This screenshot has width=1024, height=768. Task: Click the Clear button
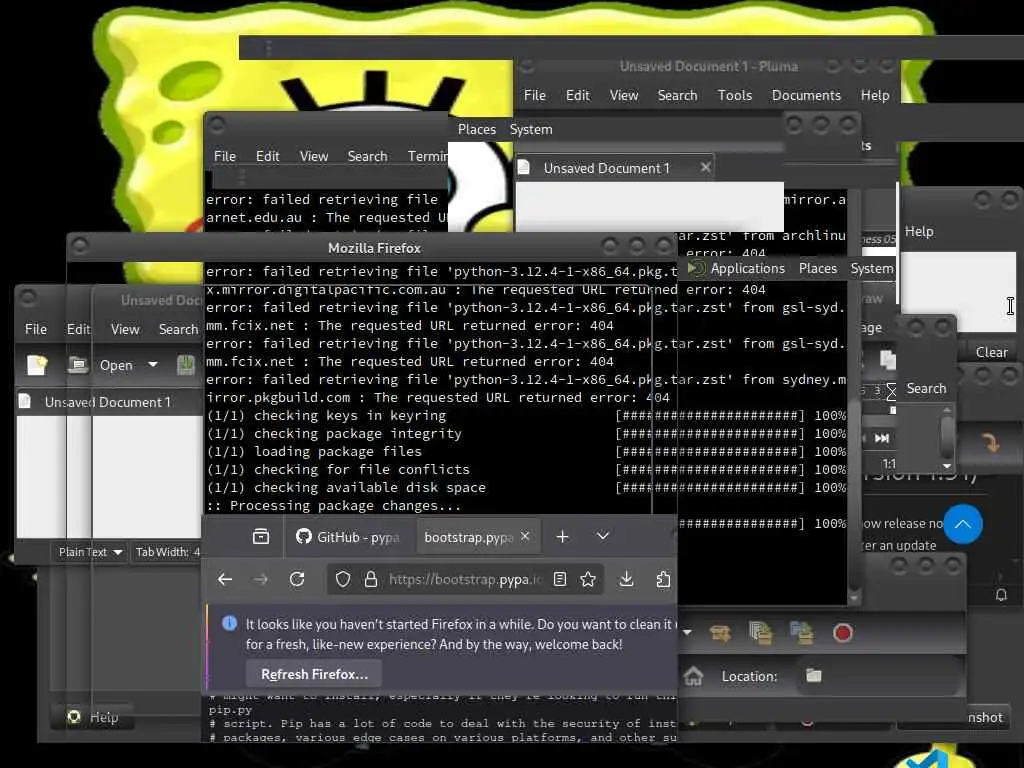991,352
